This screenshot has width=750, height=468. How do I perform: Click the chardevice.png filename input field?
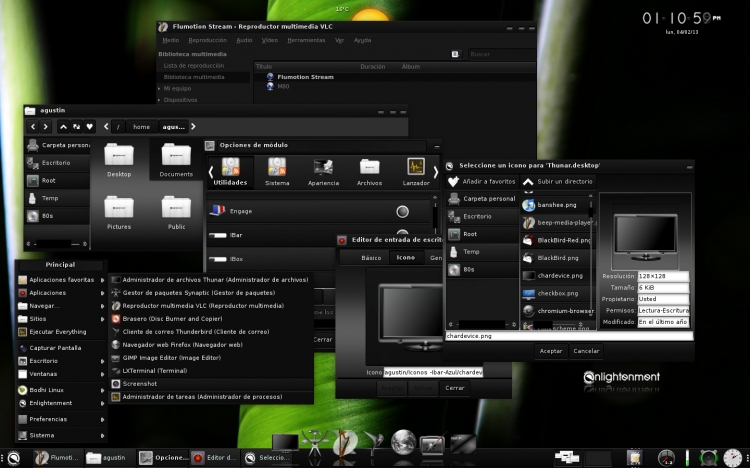point(569,336)
